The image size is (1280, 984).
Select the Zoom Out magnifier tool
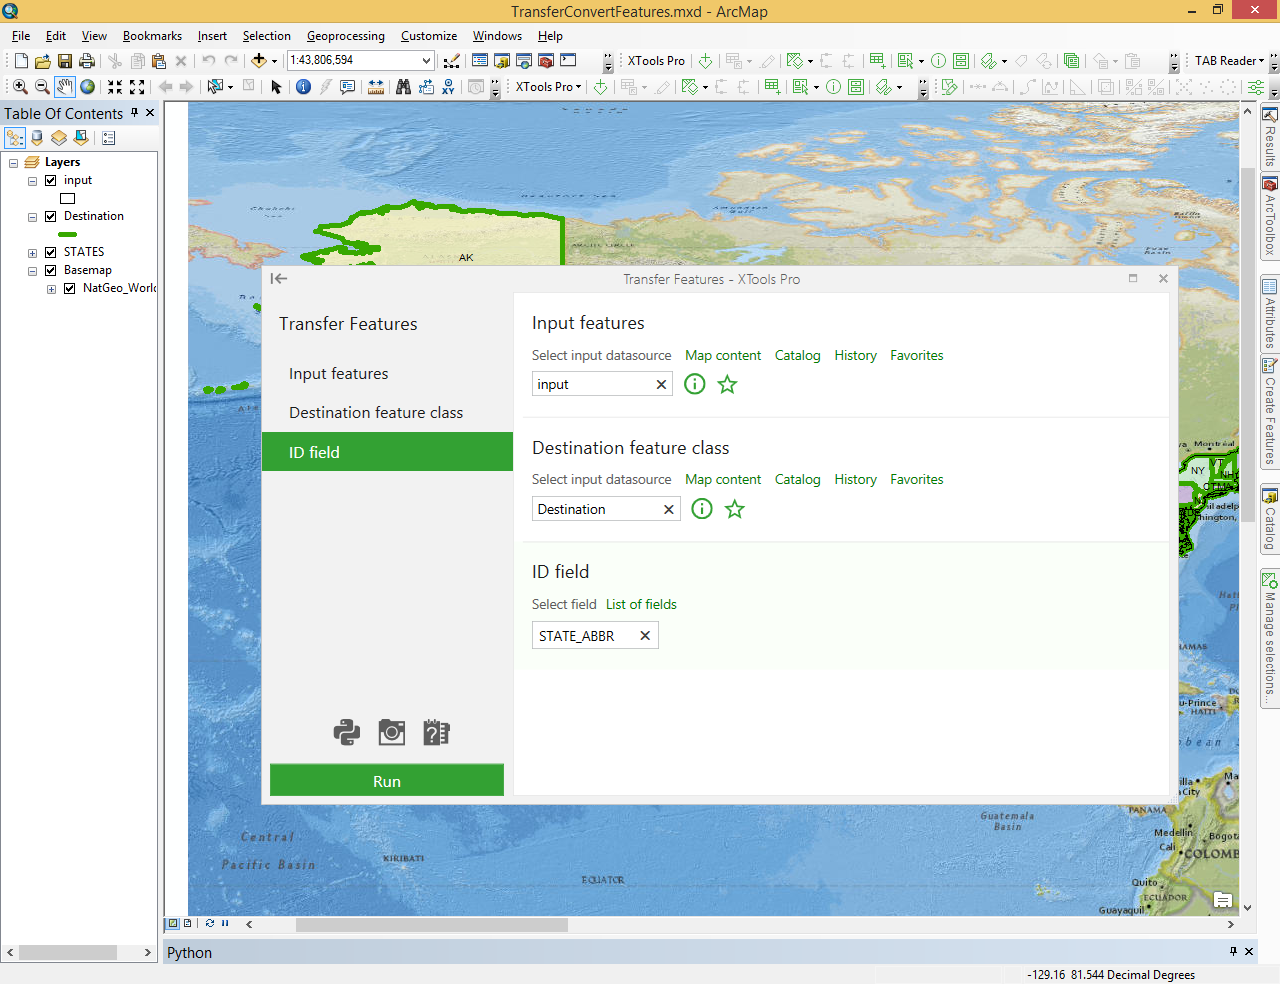coord(42,87)
